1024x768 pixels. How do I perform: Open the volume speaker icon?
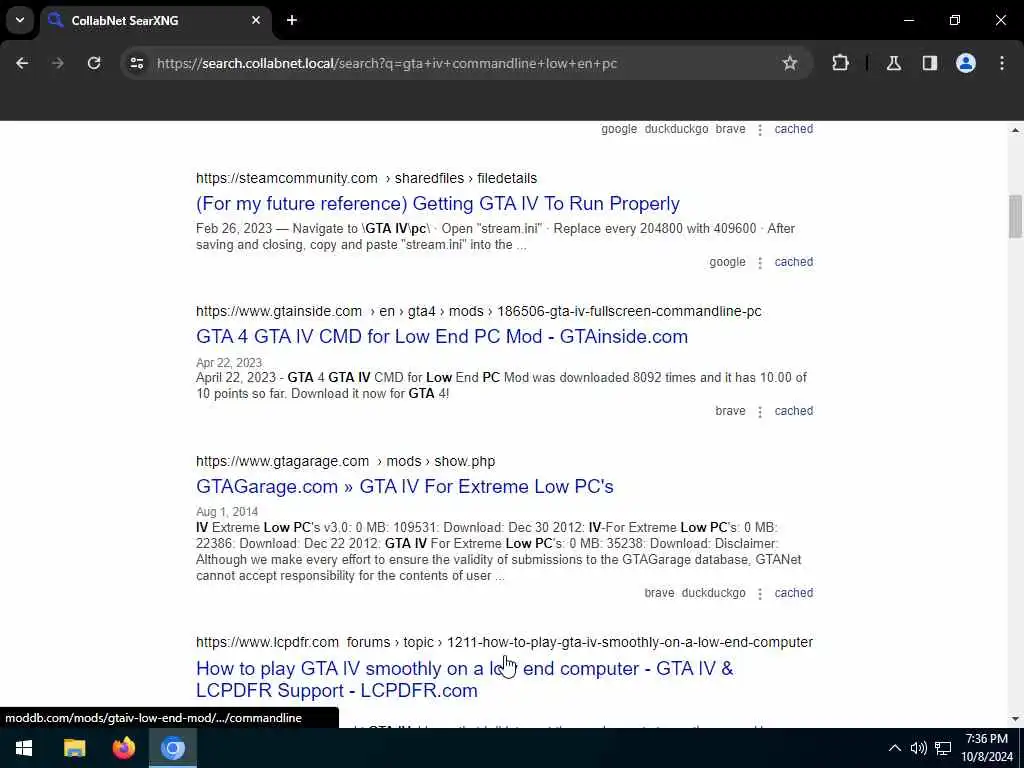click(x=918, y=748)
